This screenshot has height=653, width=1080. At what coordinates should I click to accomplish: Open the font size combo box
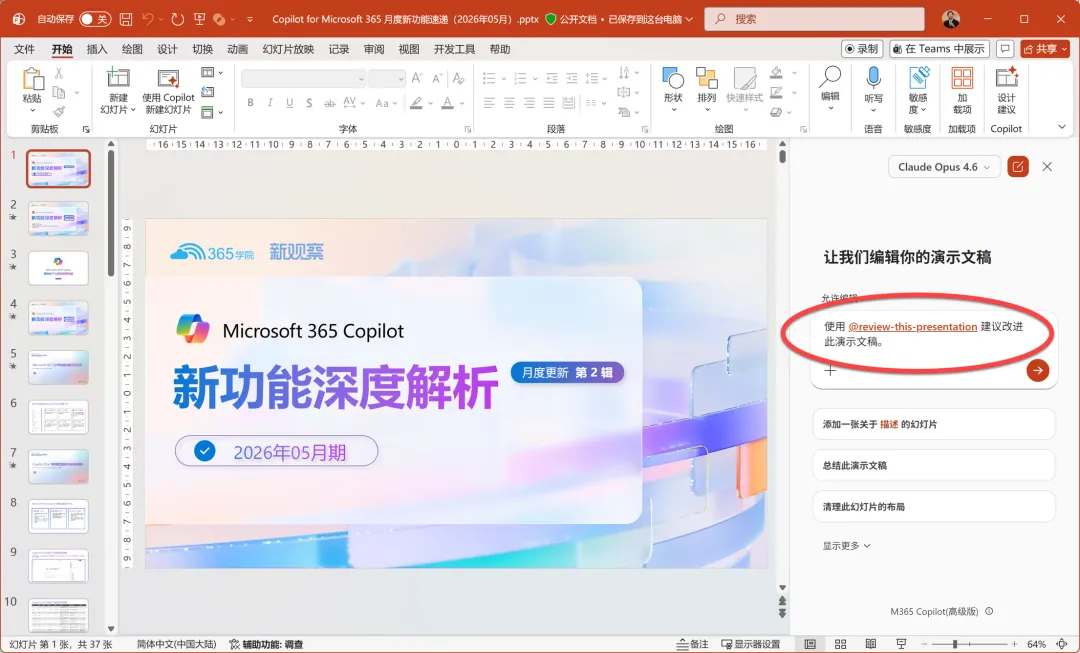pyautogui.click(x=386, y=79)
